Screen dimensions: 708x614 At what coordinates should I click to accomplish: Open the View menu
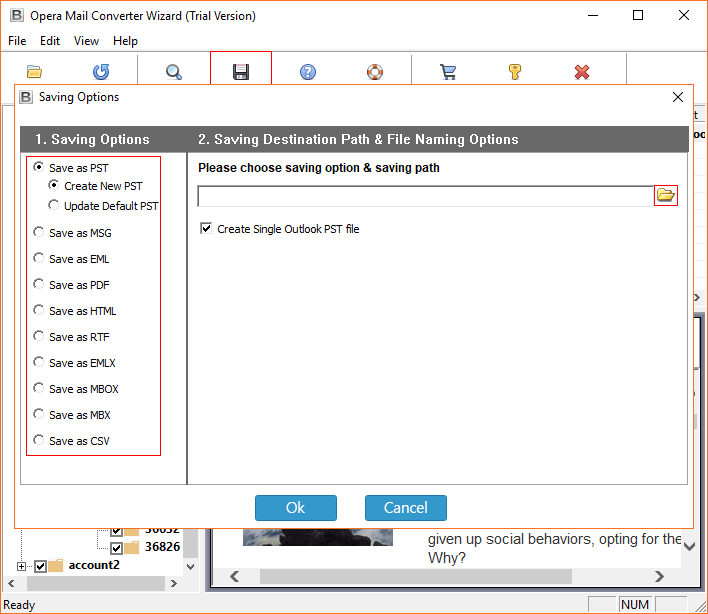click(x=86, y=41)
